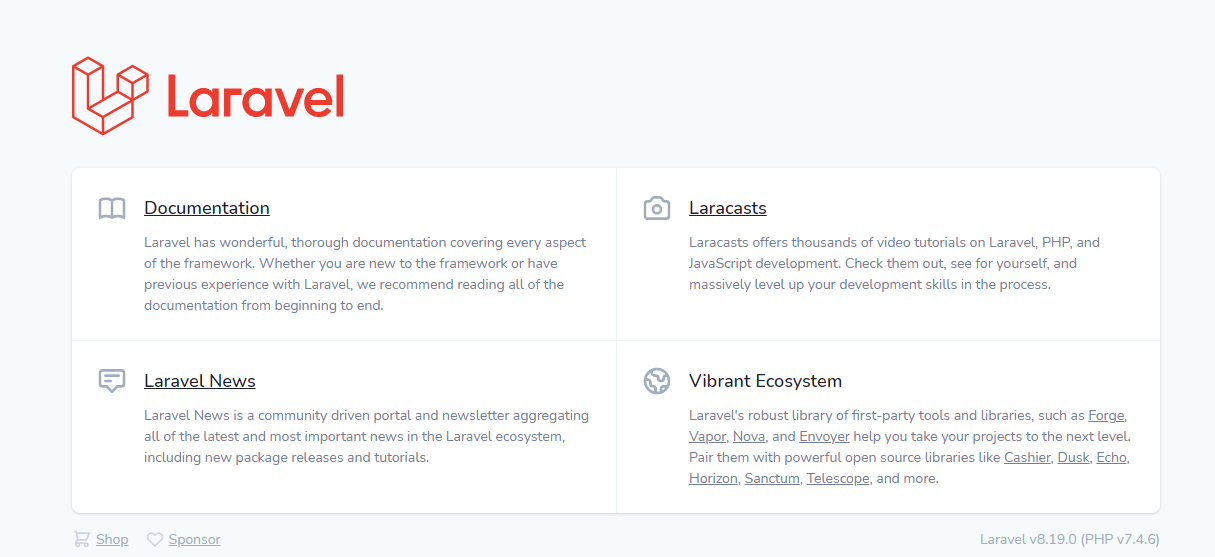This screenshot has width=1215, height=557.
Task: Click the globe Vibrant Ecosystem icon
Action: coord(657,381)
